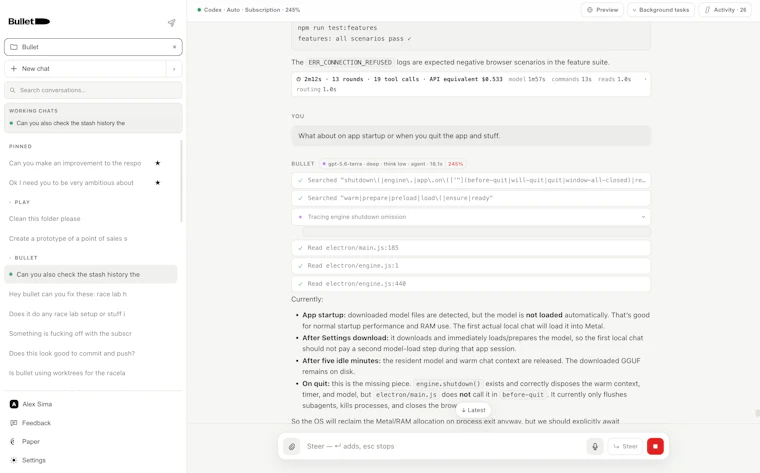Unpin star on 'Ok I need you to be very ambitious' chat
Viewport: 760px width, 473px height.
(158, 183)
